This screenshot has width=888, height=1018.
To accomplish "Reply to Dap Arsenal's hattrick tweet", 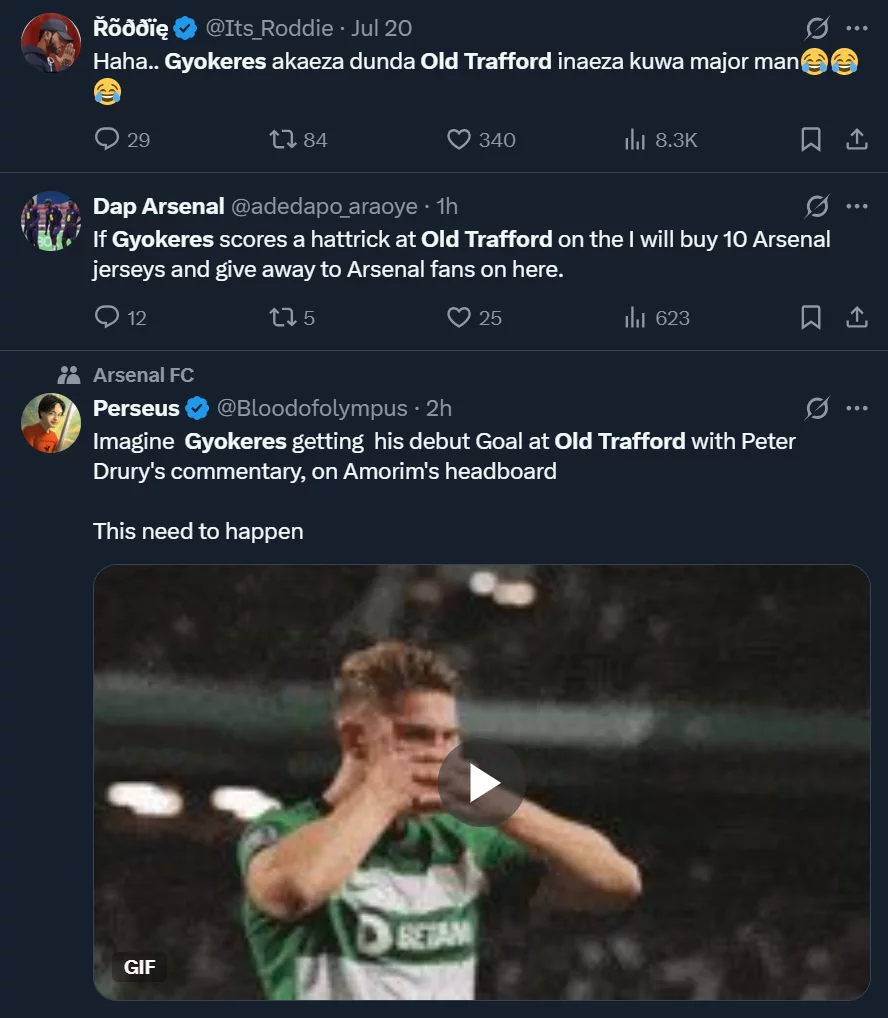I will (x=107, y=318).
